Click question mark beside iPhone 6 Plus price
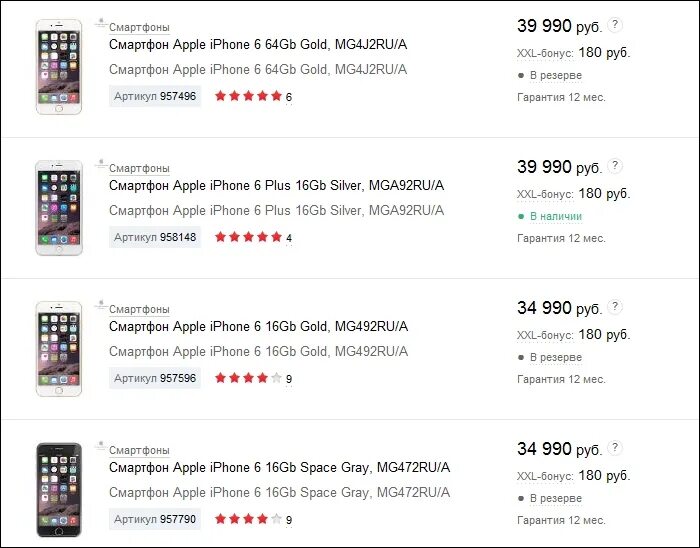This screenshot has width=700, height=548. pos(615,166)
